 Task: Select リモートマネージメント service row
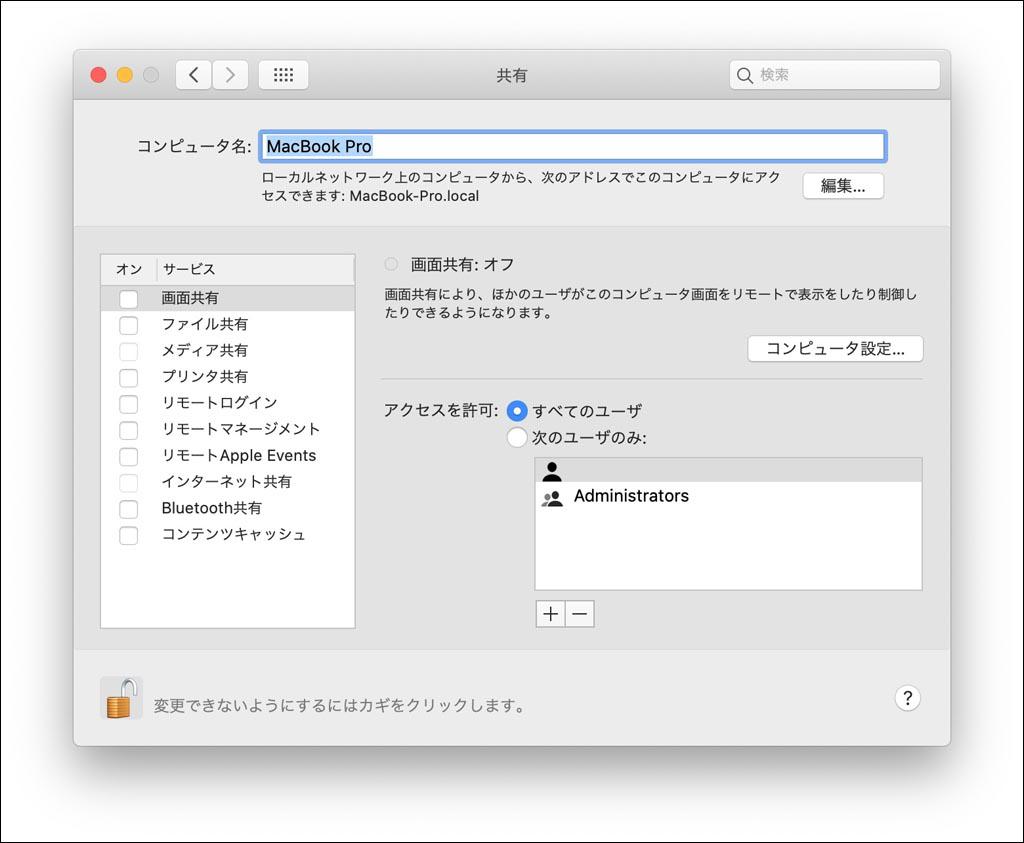point(228,429)
